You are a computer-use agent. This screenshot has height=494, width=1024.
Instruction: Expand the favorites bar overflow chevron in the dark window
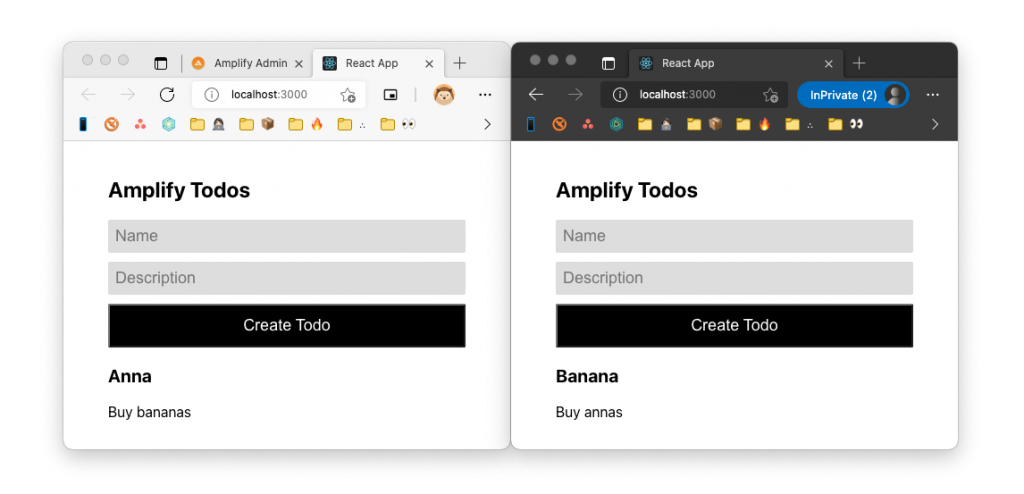[x=935, y=124]
